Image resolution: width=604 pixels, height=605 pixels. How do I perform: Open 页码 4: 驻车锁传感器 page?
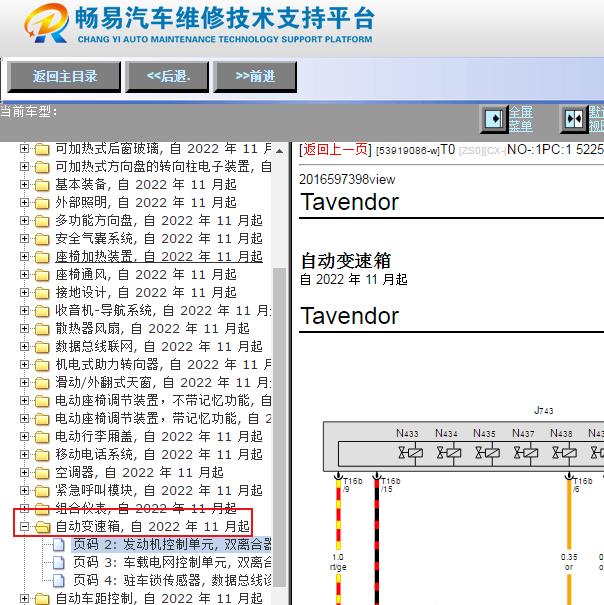click(172, 580)
